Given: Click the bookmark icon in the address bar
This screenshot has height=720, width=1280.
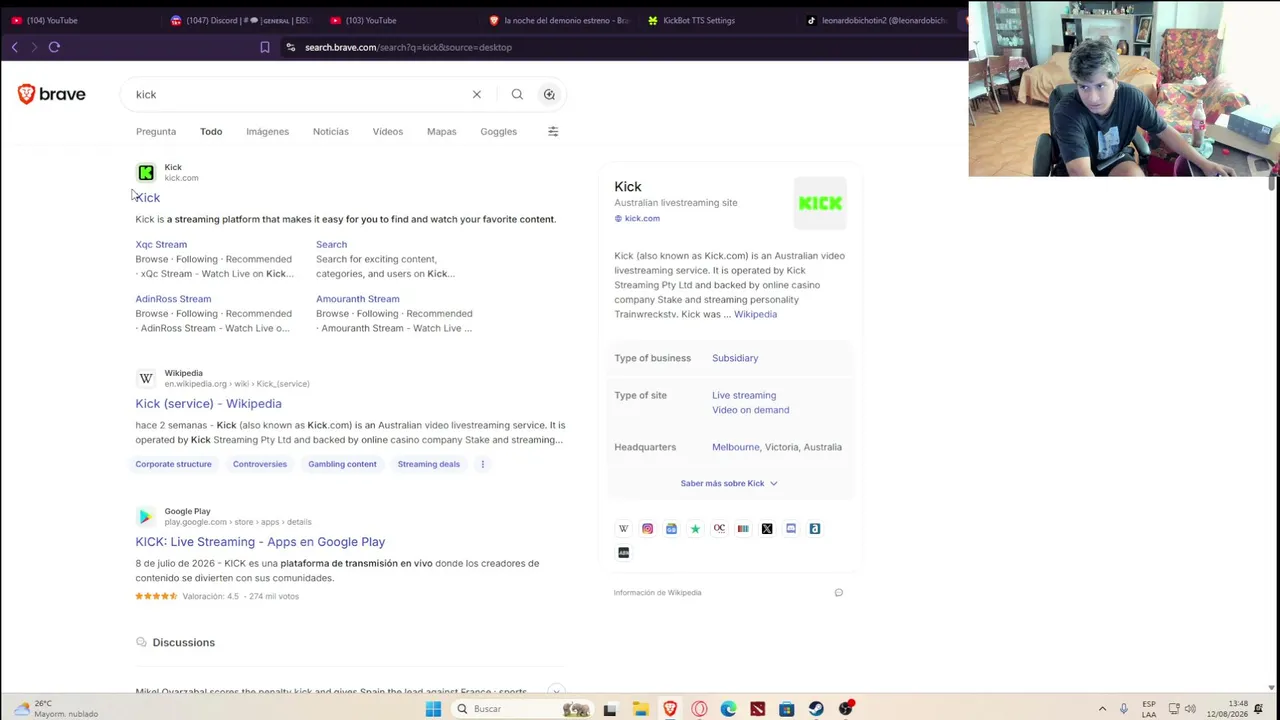Looking at the screenshot, I should [265, 47].
